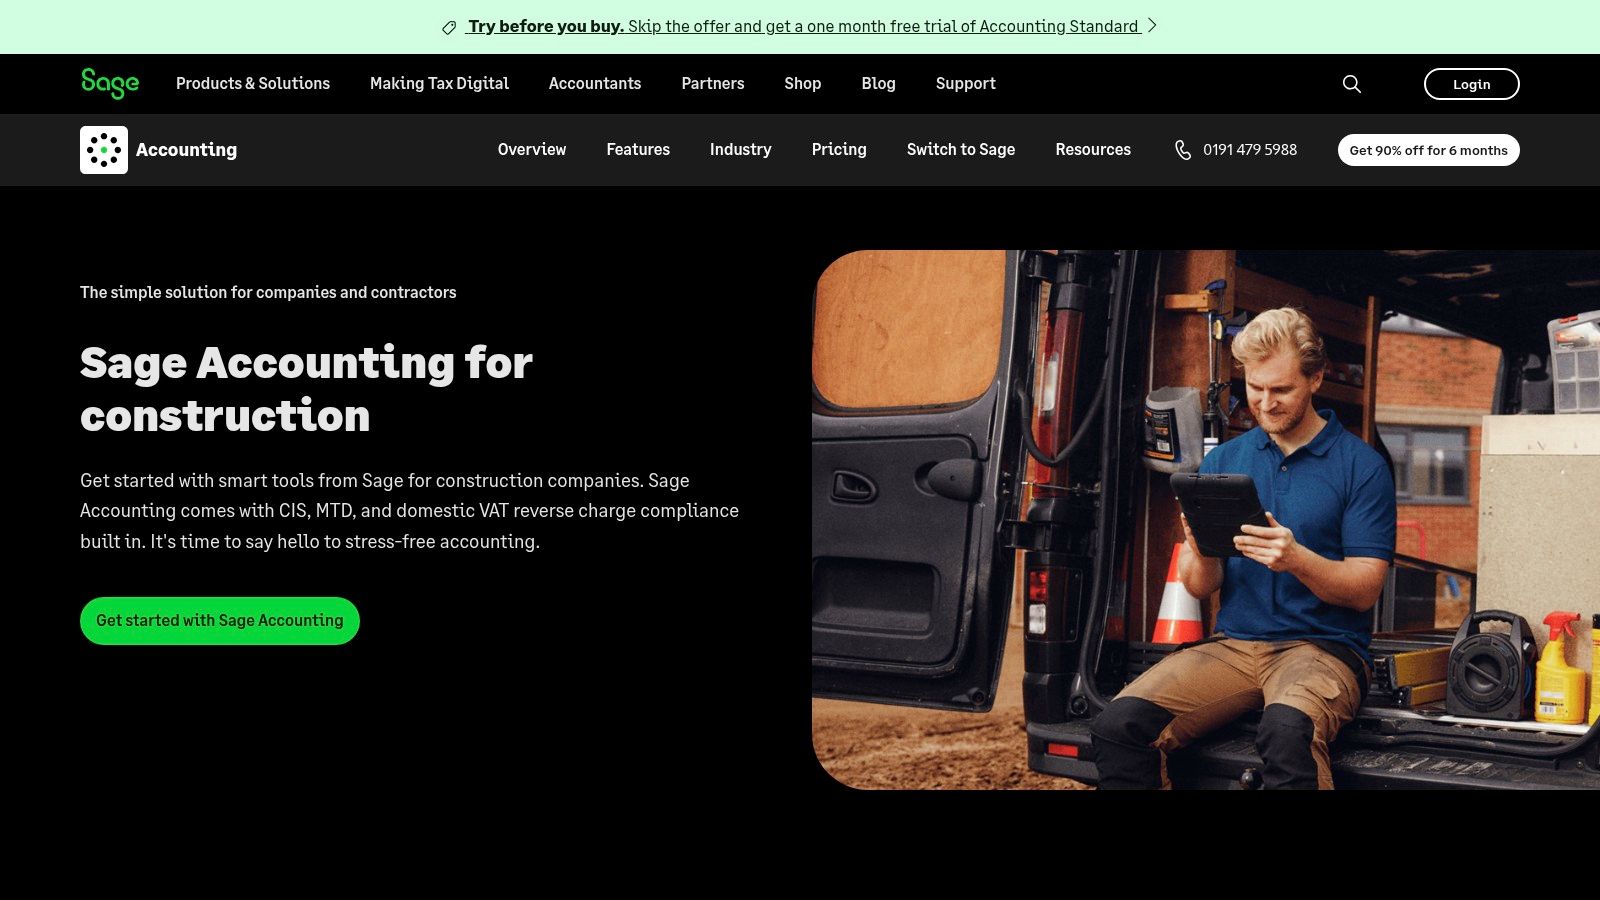Select the Pricing tab
This screenshot has width=1600, height=900.
[x=839, y=149]
